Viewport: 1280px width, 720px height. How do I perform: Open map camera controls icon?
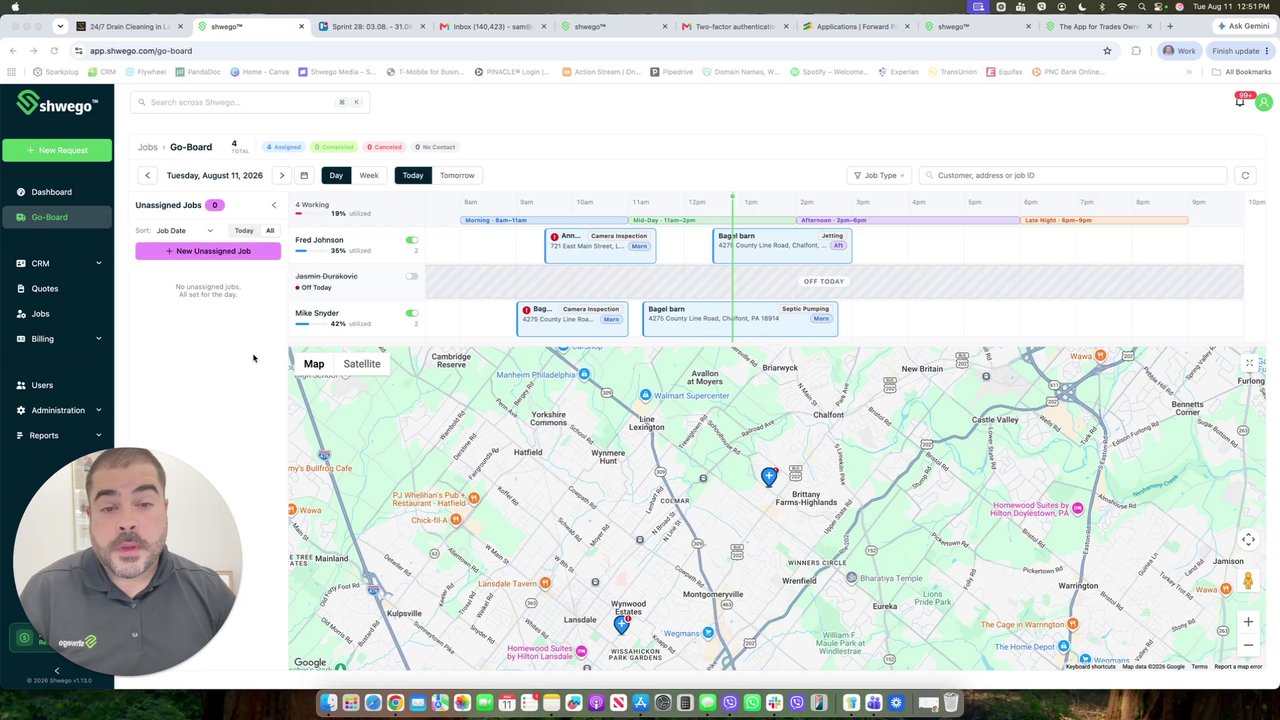(1248, 540)
